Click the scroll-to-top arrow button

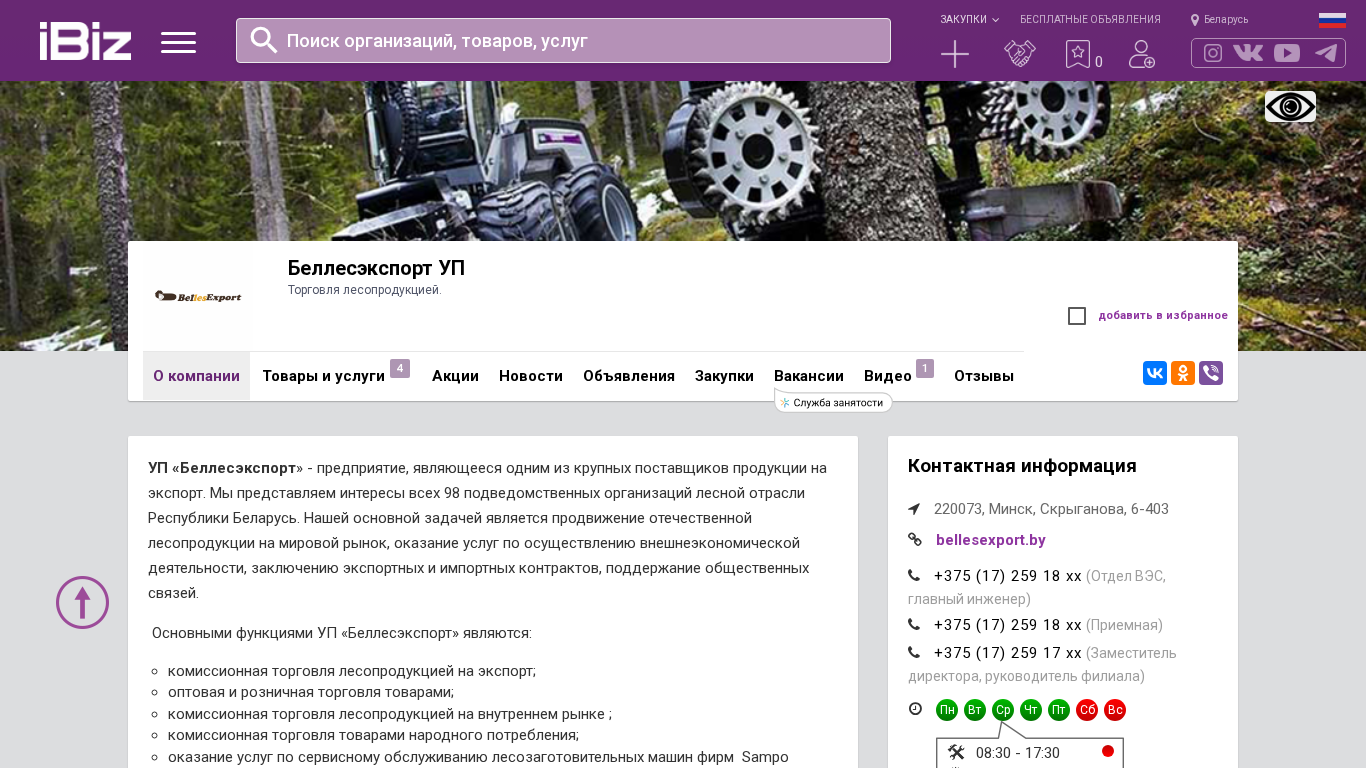coord(82,602)
